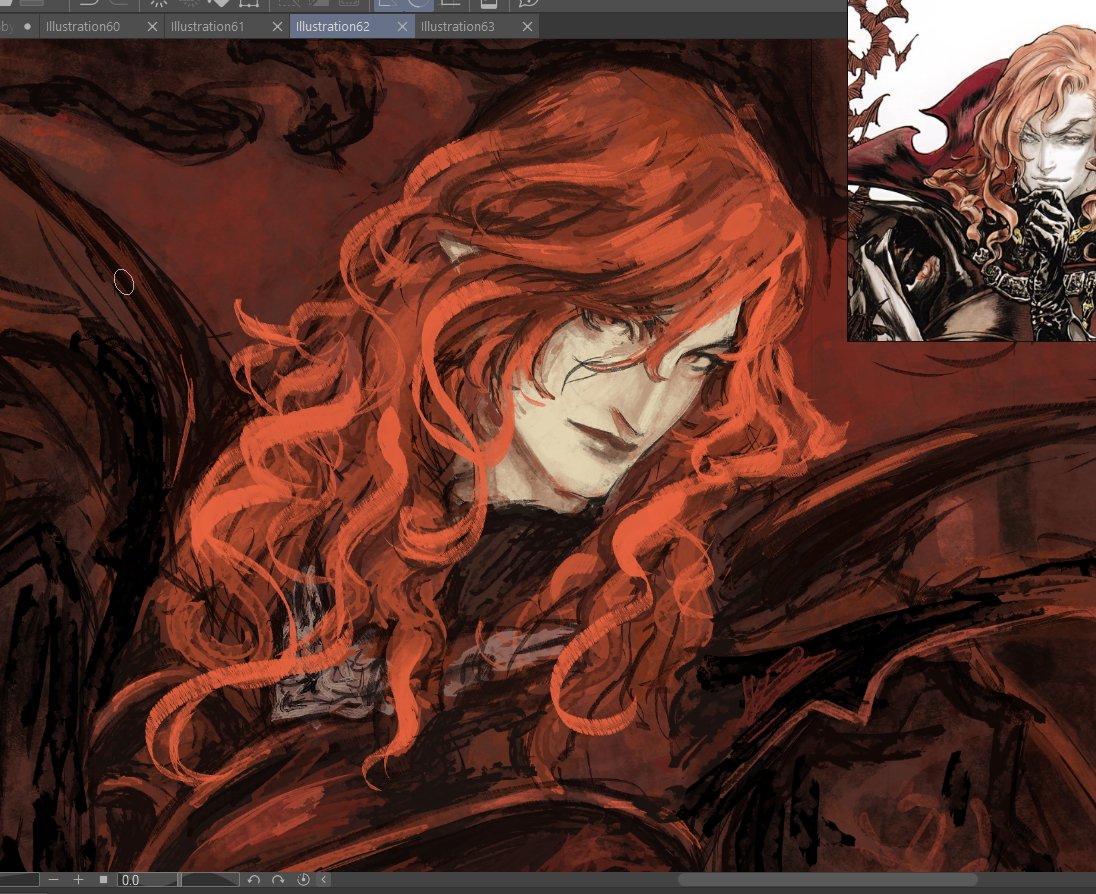This screenshot has height=894, width=1096.
Task: Close the Illustration63 tab
Action: coord(527,27)
